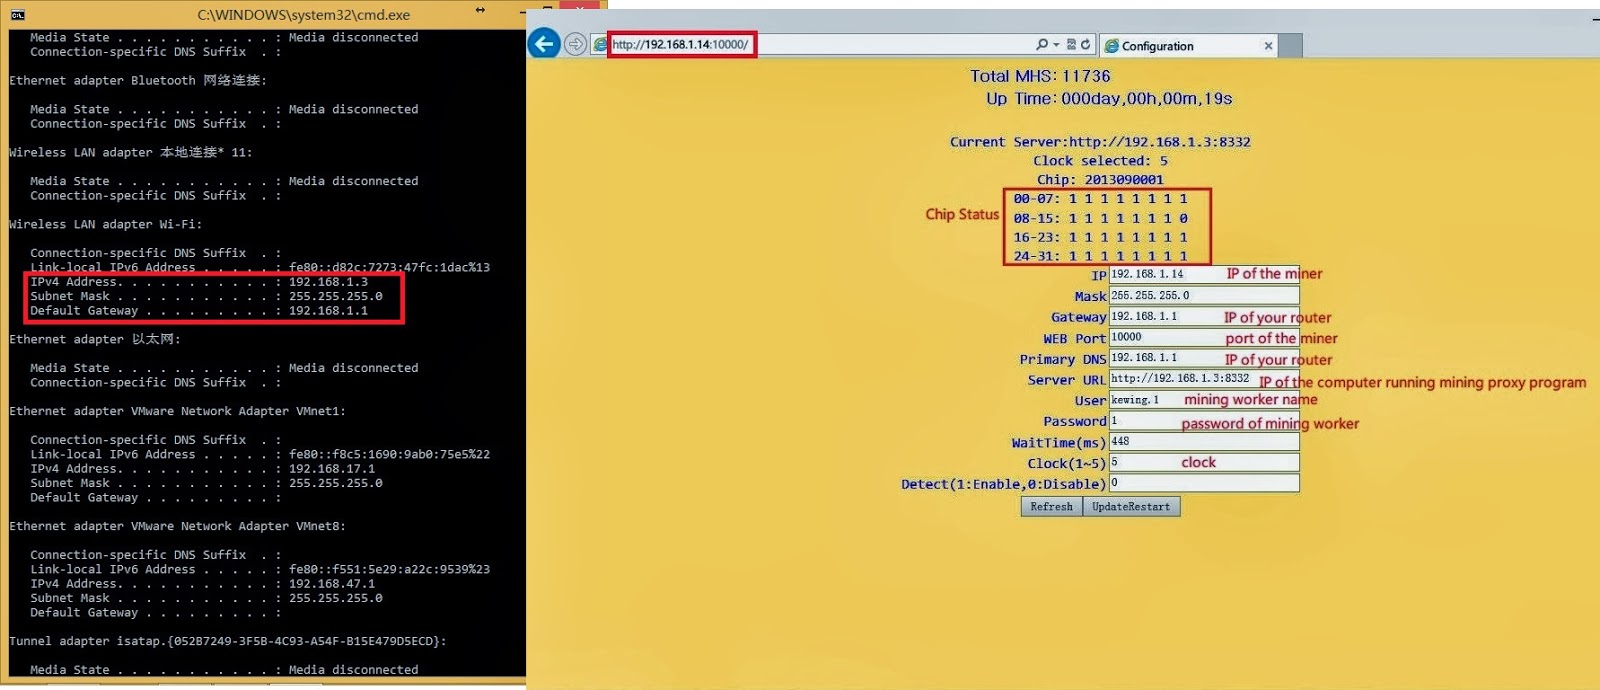This screenshot has height=690, width=1600.
Task: Click 'Wireless LAN adapter Wi-Fi:' heading in cmd
Action: 106,225
